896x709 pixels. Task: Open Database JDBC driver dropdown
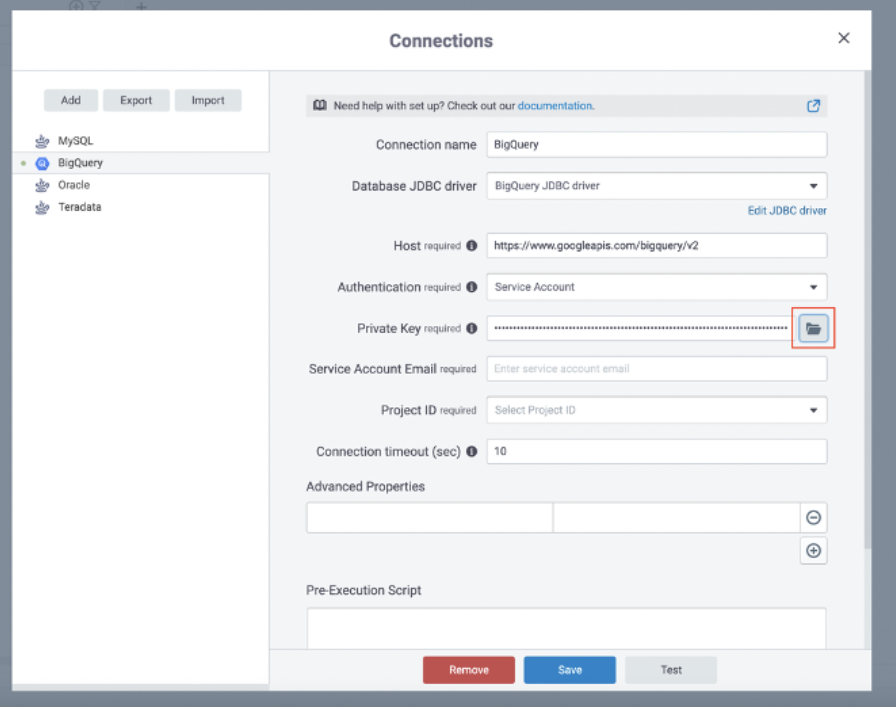pyautogui.click(x=657, y=186)
